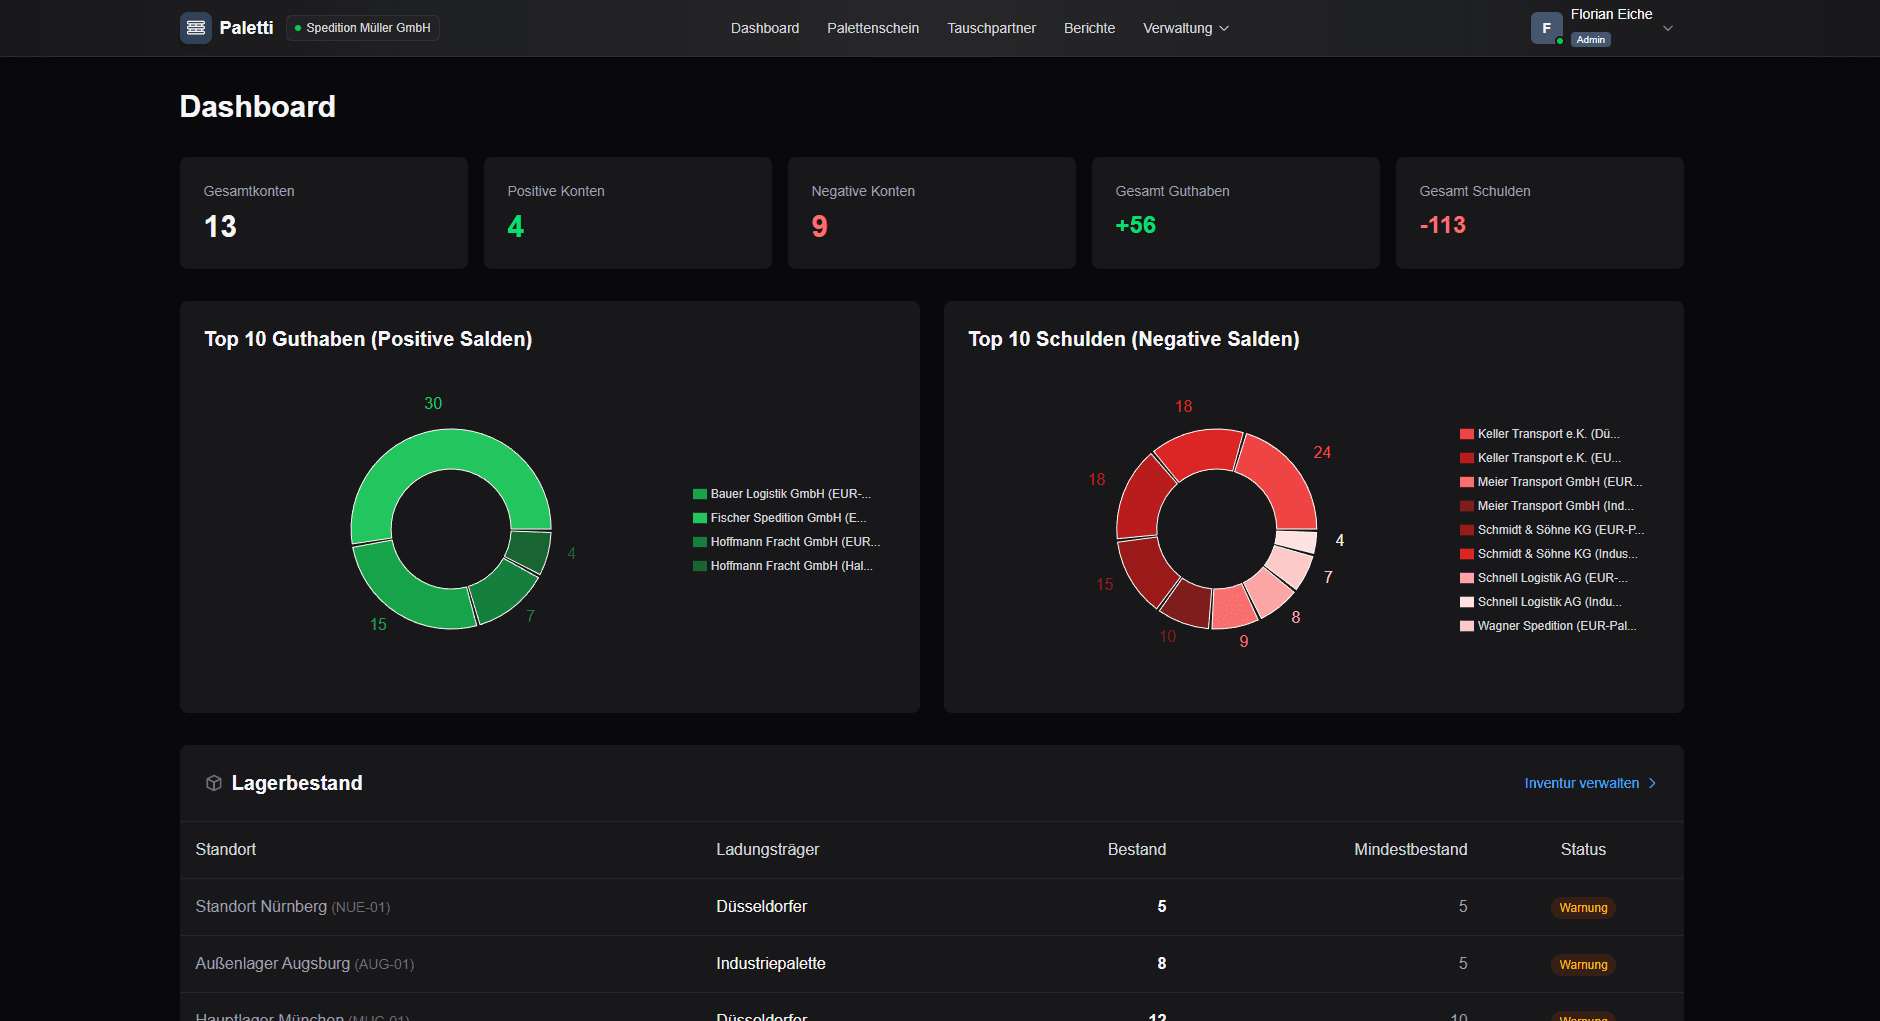
Task: Click the Paletti pallet logo icon
Action: pyautogui.click(x=195, y=27)
